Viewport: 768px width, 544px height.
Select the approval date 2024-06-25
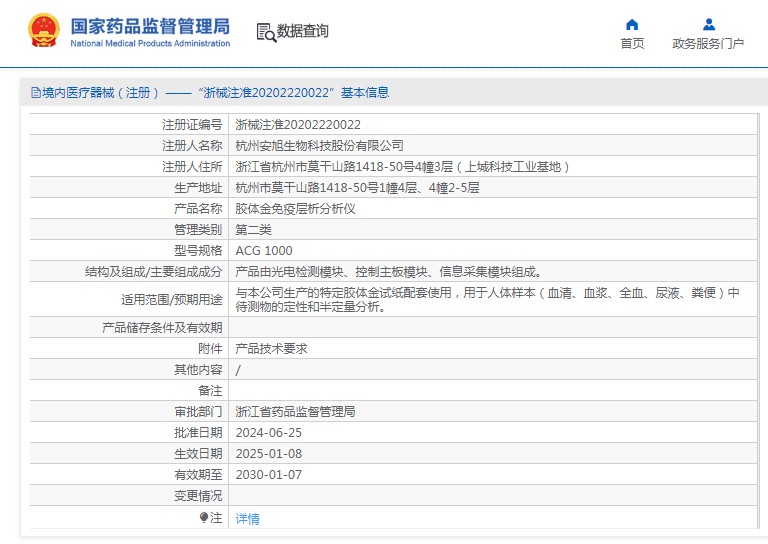coord(268,433)
